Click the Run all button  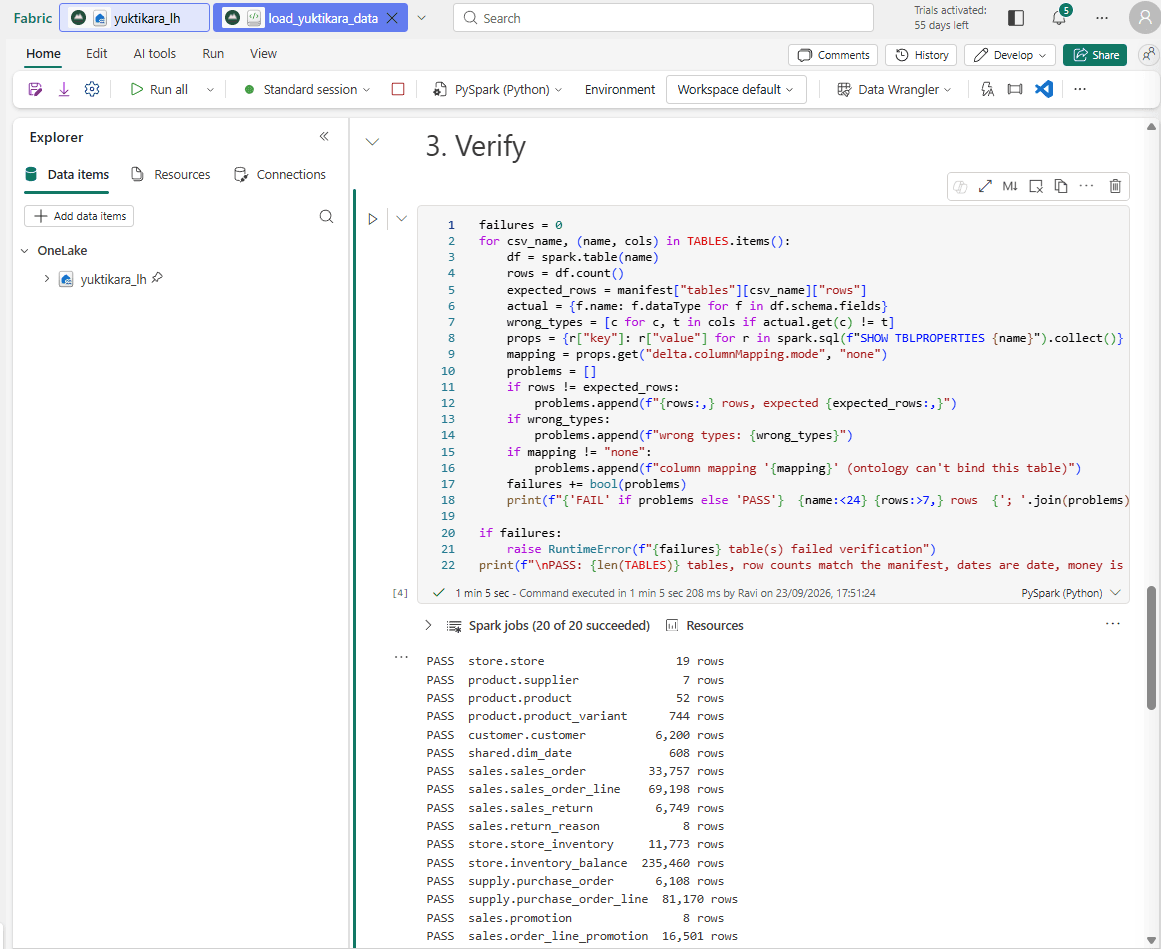pos(160,90)
